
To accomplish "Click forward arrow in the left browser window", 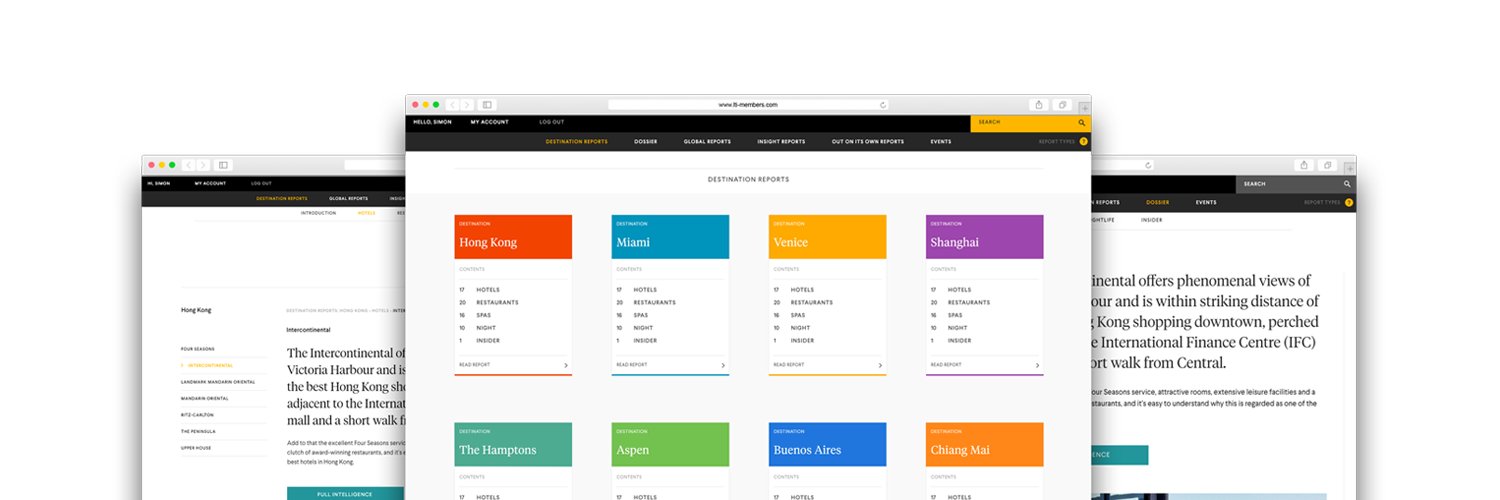I will [202, 165].
